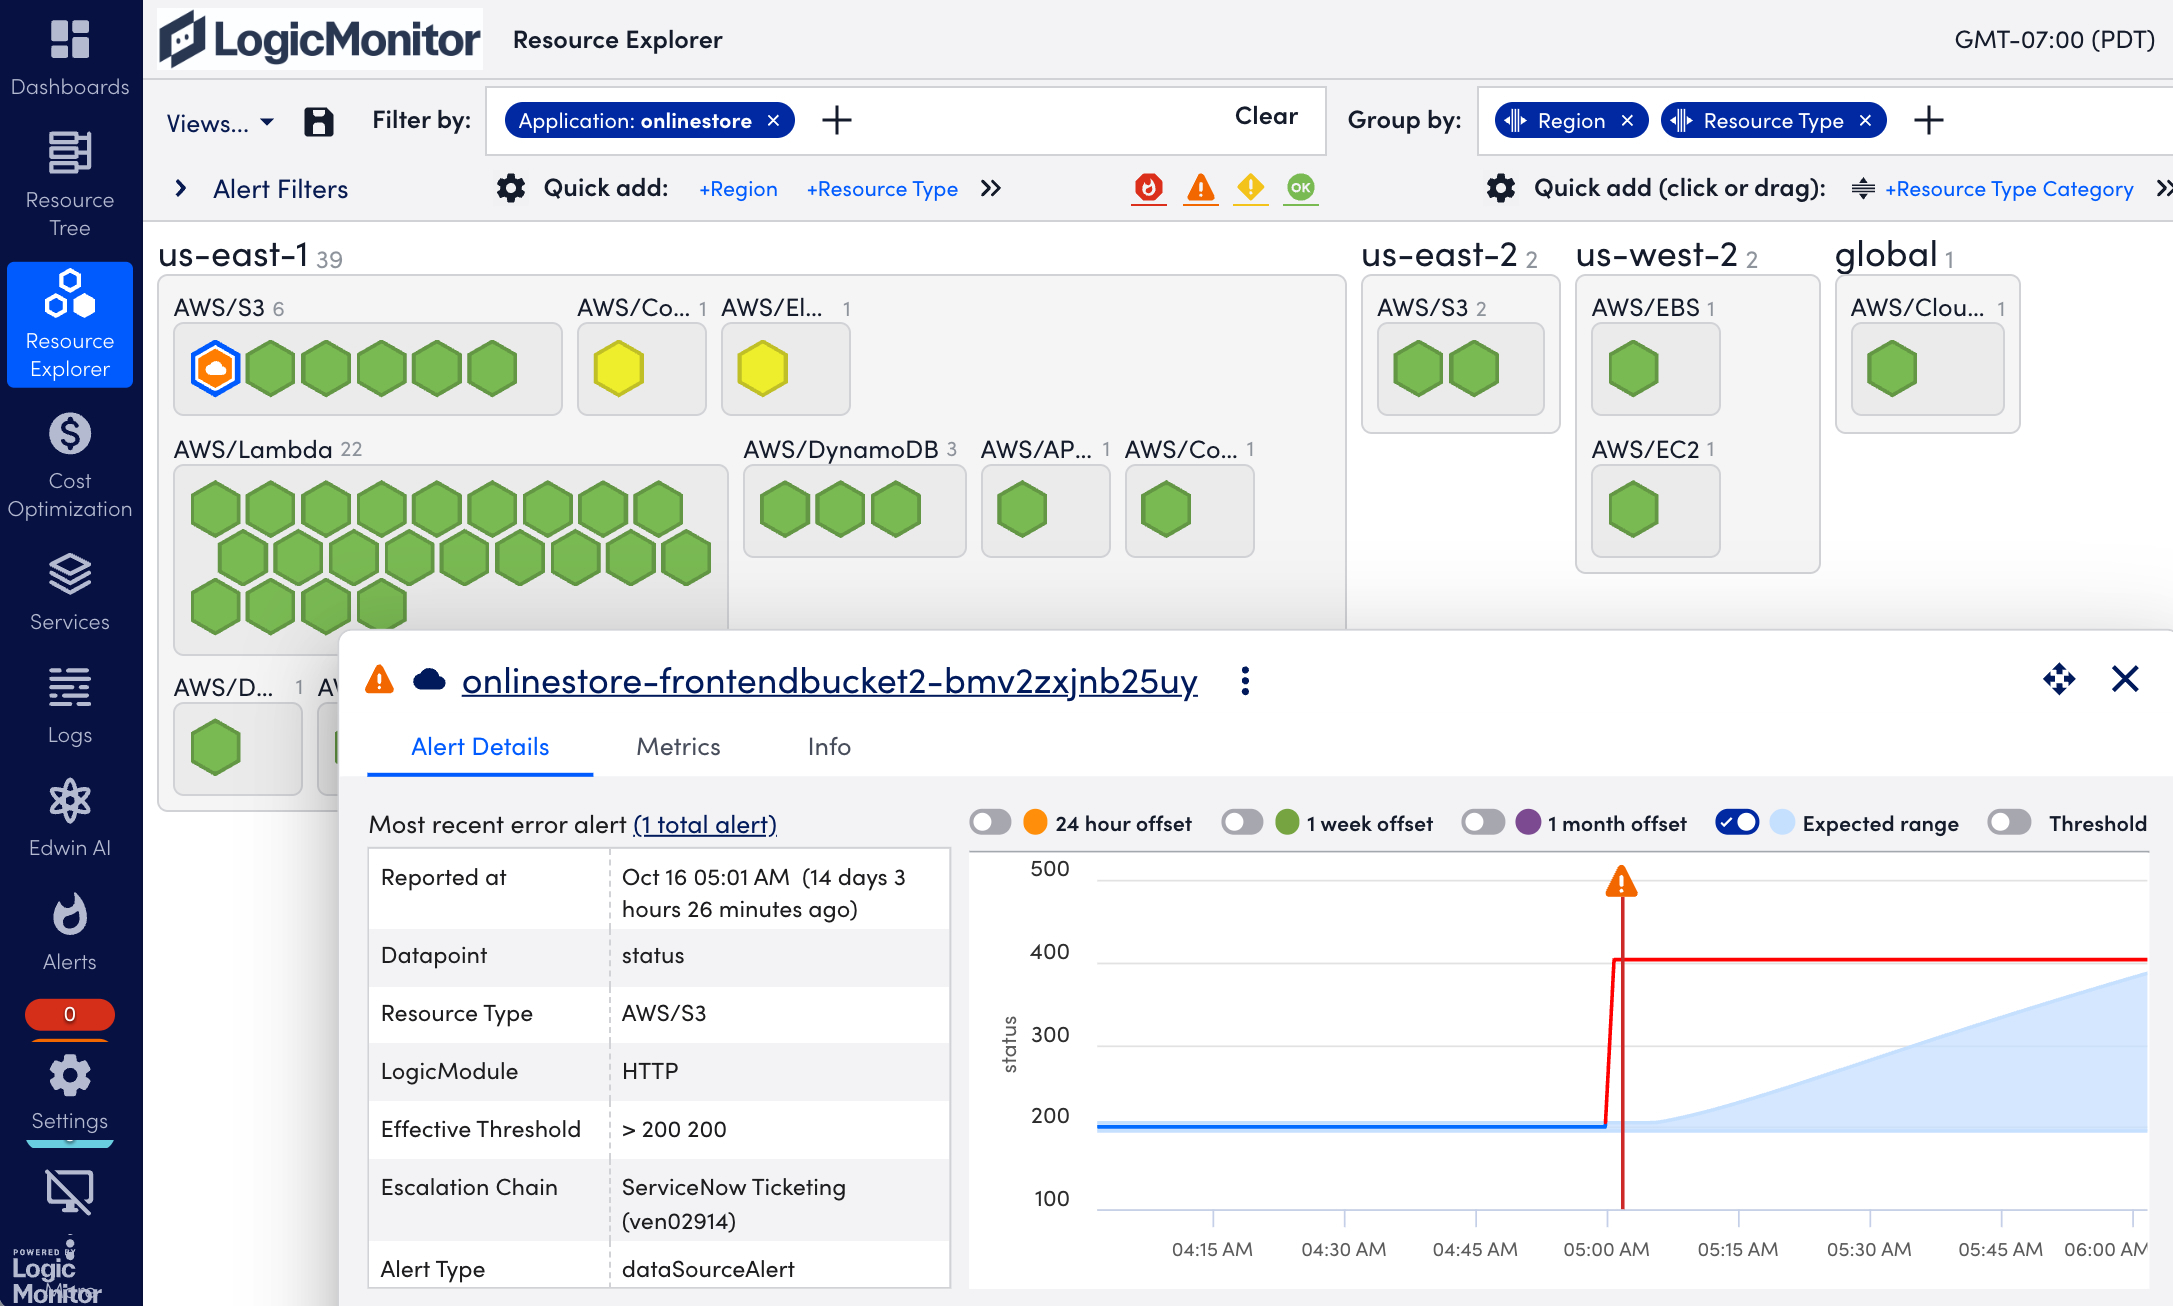
Task: Remove Region group-by chip
Action: pyautogui.click(x=1627, y=121)
